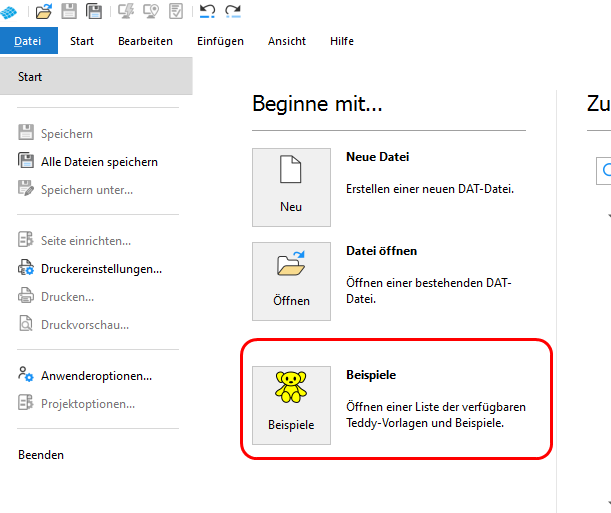Click the Öffnen folder button
Viewport: 611px width, 513px height.
pos(291,280)
